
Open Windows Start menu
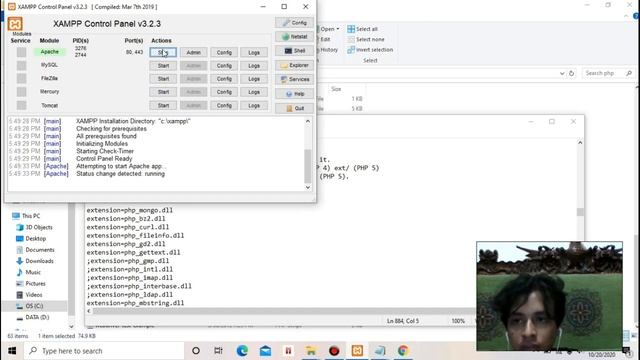coord(12,351)
